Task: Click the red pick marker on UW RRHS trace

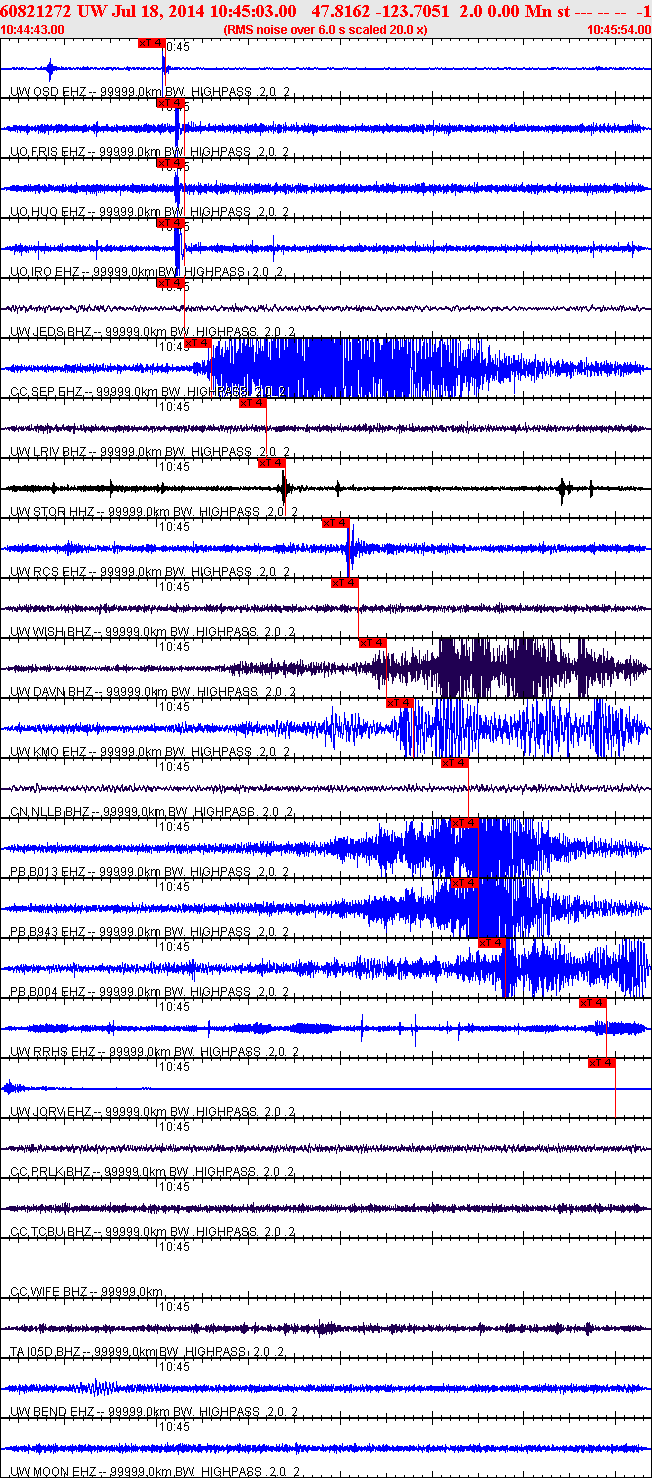Action: click(593, 1003)
